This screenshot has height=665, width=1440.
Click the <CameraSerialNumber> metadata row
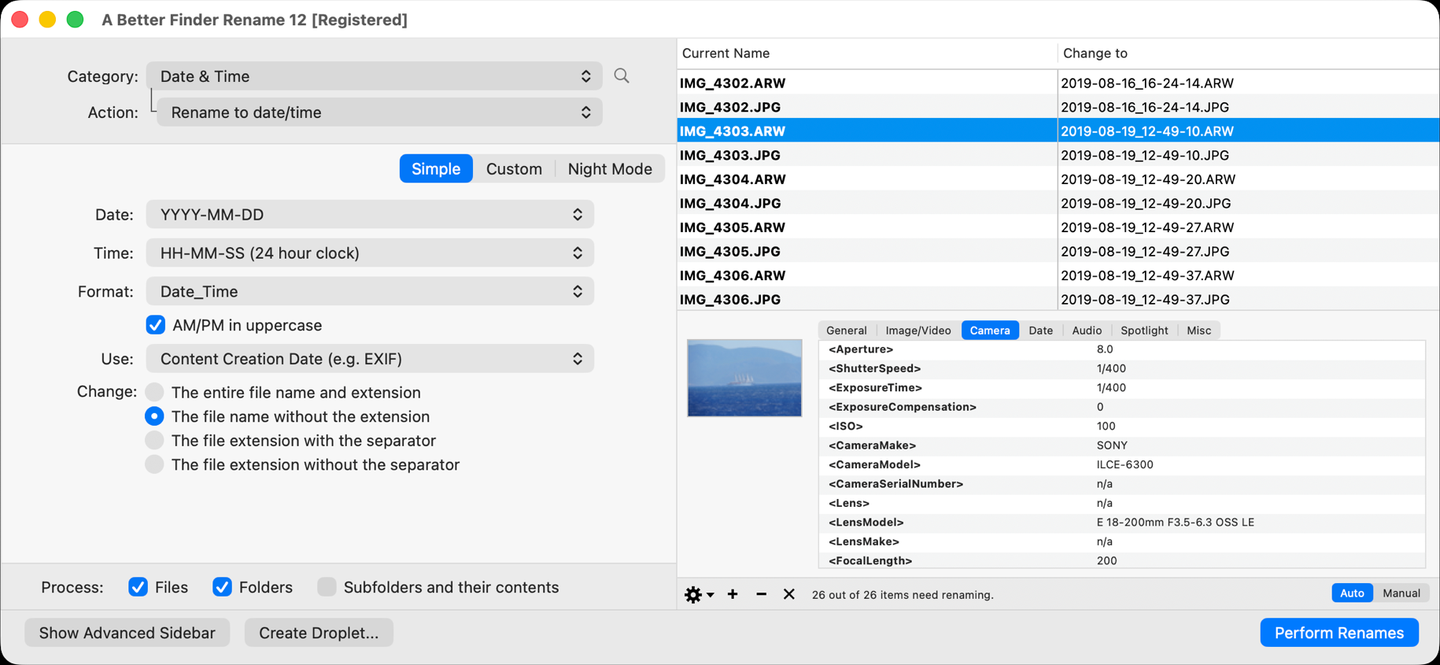point(1122,484)
